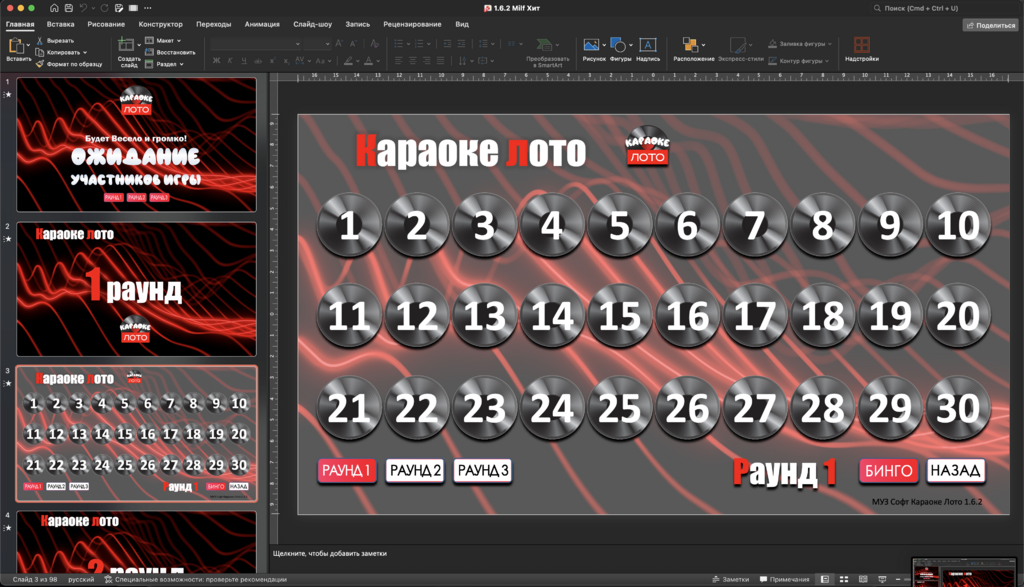The width and height of the screenshot is (1024, 587).
Task: Toggle superscript x² formatting
Action: 272,61
